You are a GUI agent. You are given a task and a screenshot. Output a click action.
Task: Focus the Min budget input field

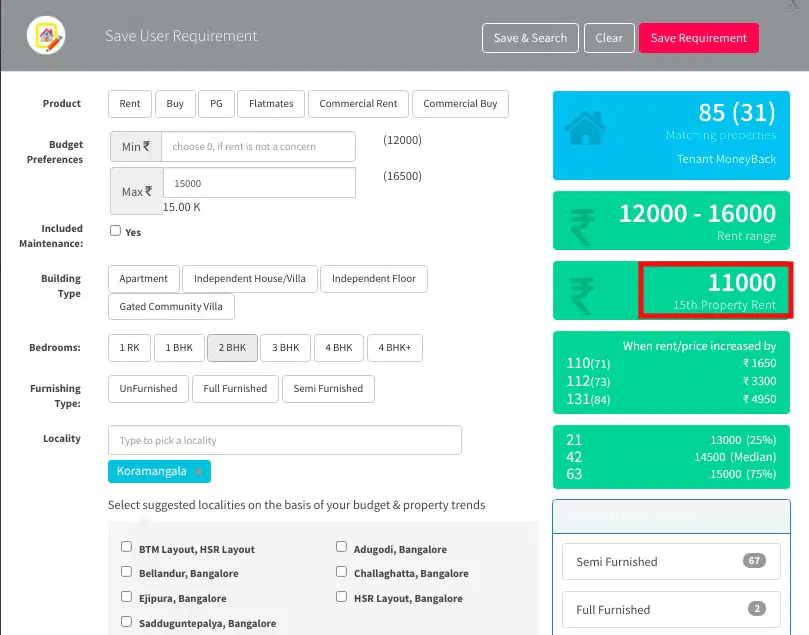258,146
